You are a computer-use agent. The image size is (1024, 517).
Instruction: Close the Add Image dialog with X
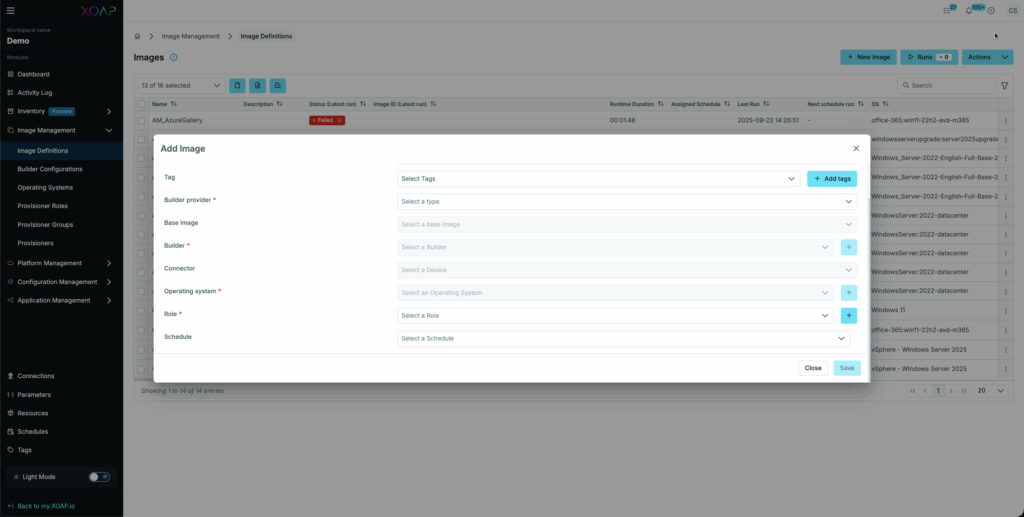click(x=856, y=148)
